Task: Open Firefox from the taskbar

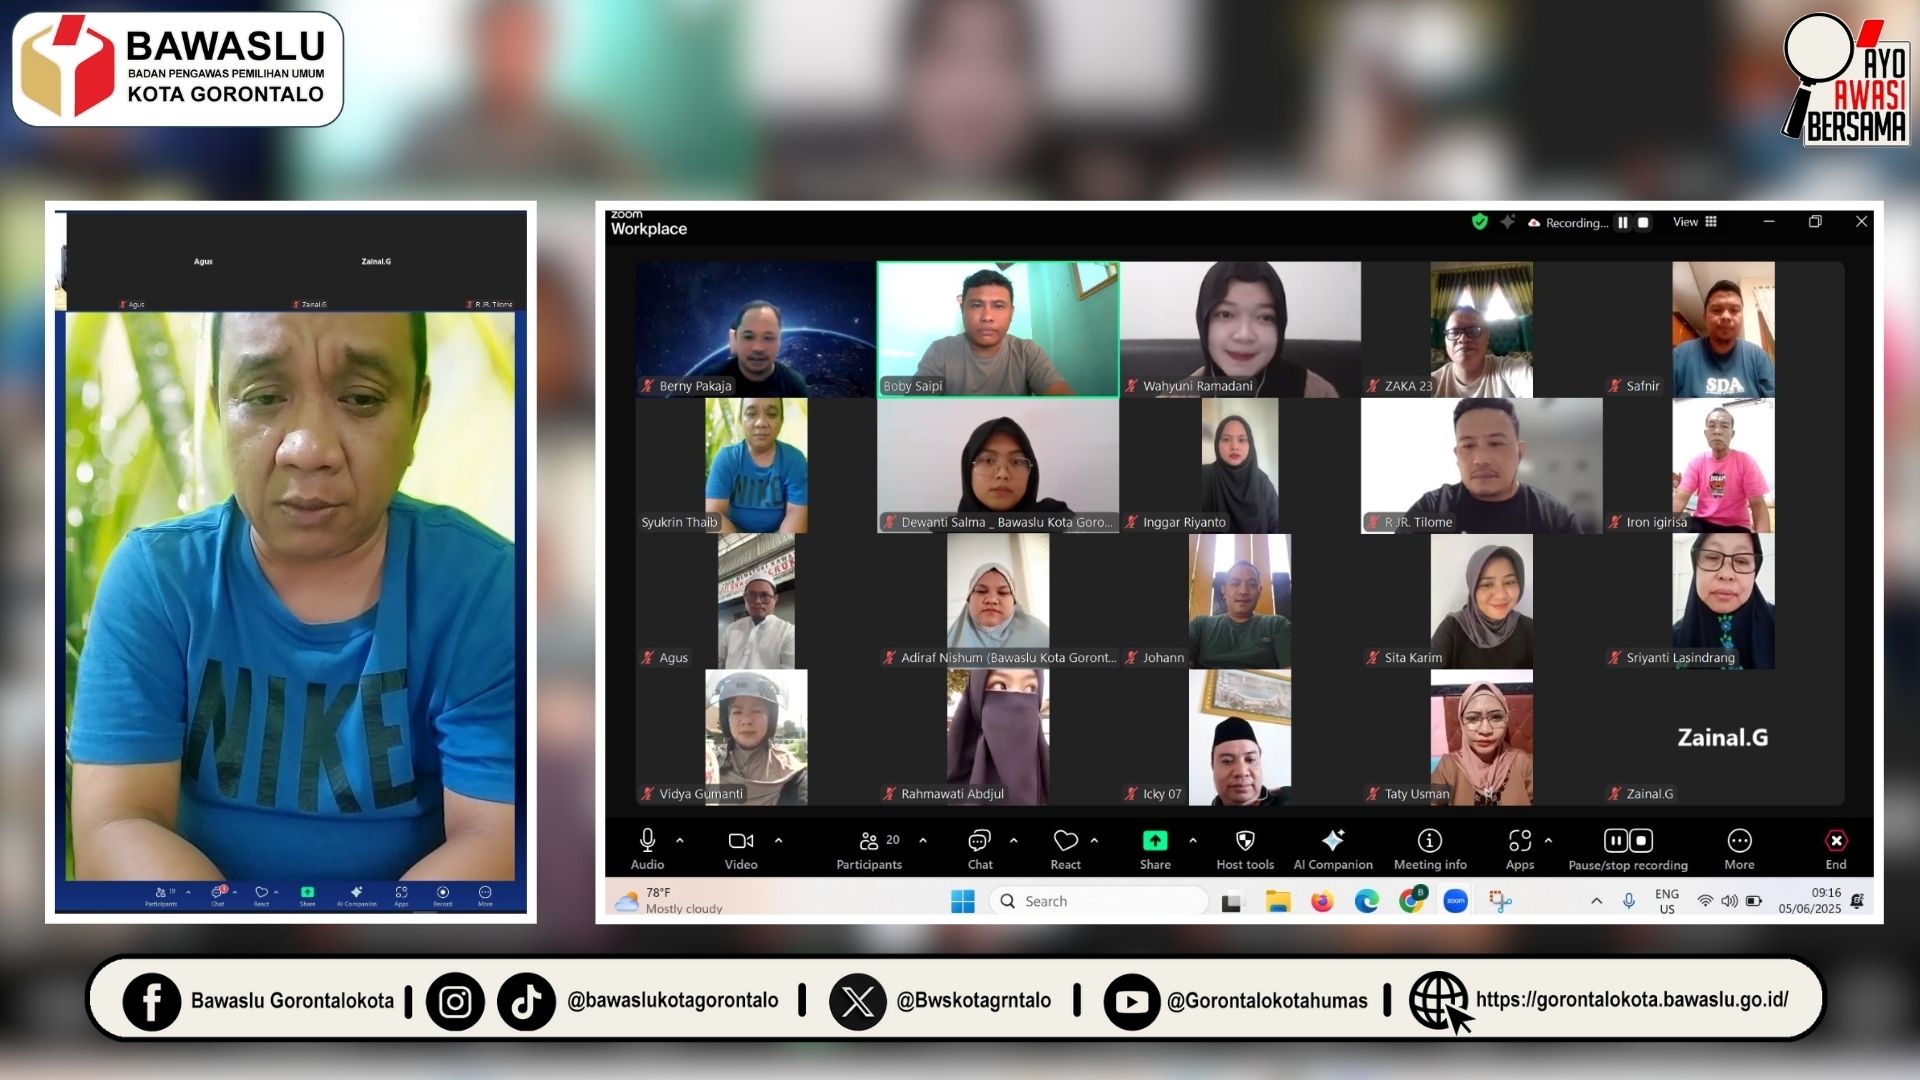Action: [1322, 901]
